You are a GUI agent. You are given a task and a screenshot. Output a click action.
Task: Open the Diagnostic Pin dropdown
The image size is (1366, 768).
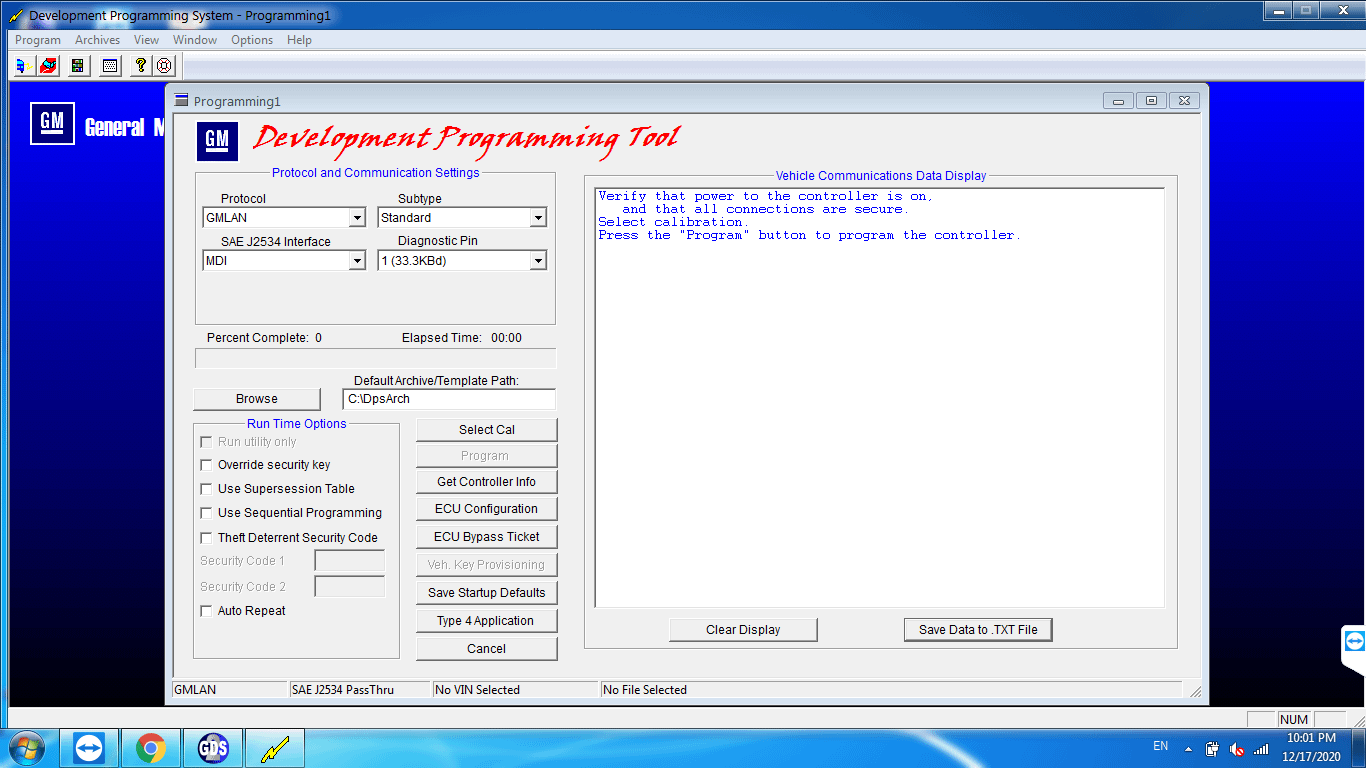point(536,260)
